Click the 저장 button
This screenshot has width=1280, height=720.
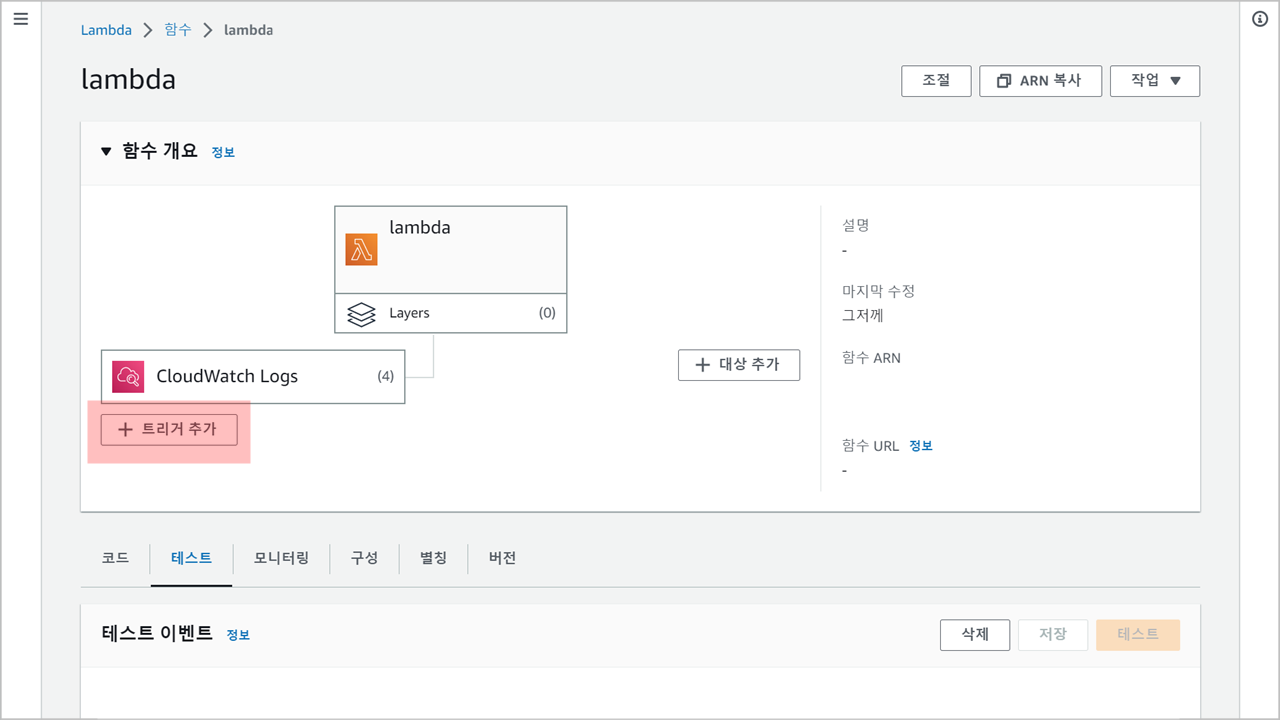point(1053,635)
